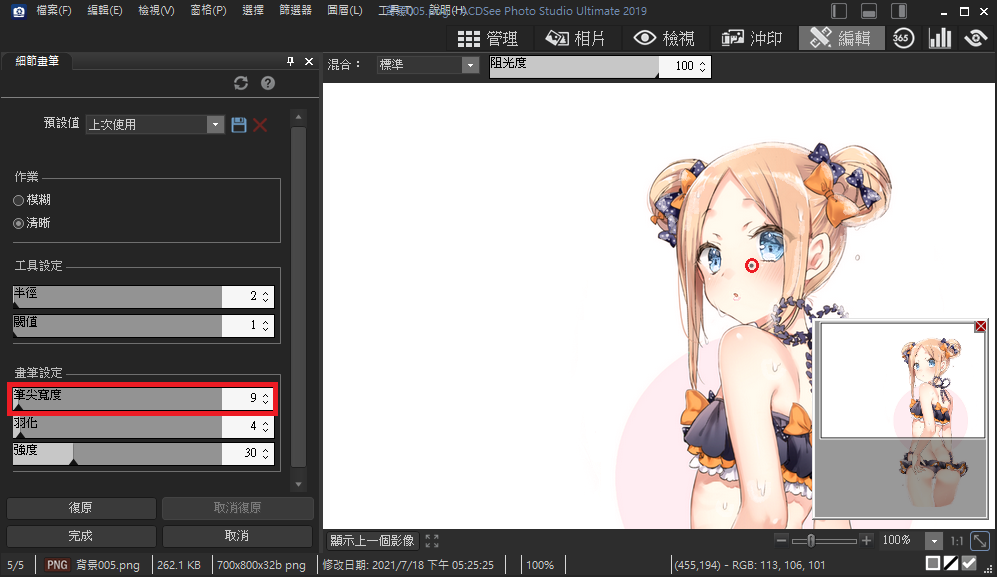Open the 篩選器 menu
997x577 pixels.
pos(296,11)
